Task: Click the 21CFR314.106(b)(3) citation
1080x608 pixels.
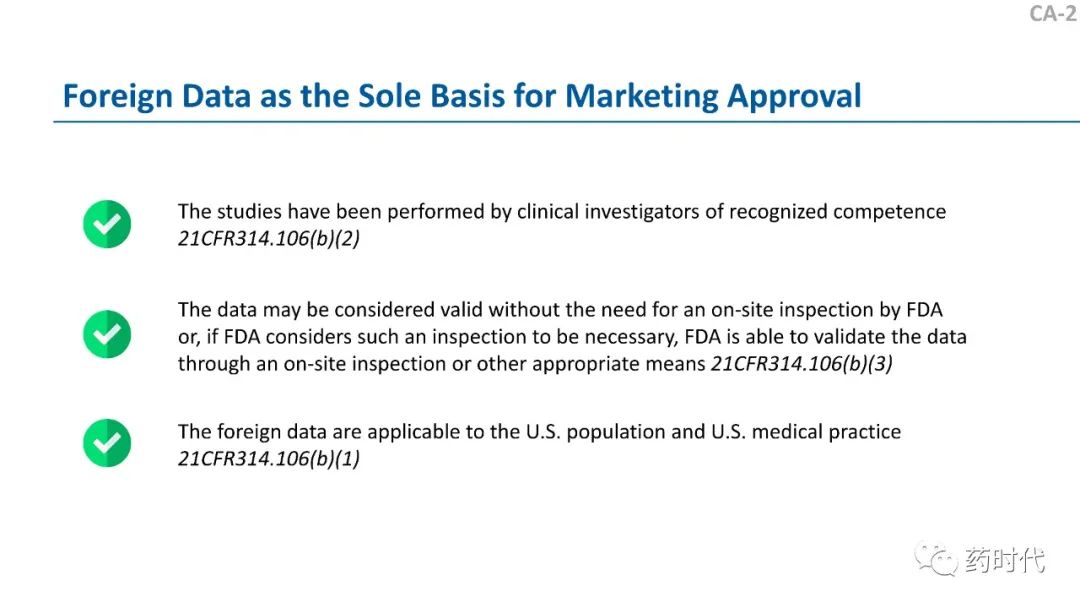Action: tap(802, 364)
